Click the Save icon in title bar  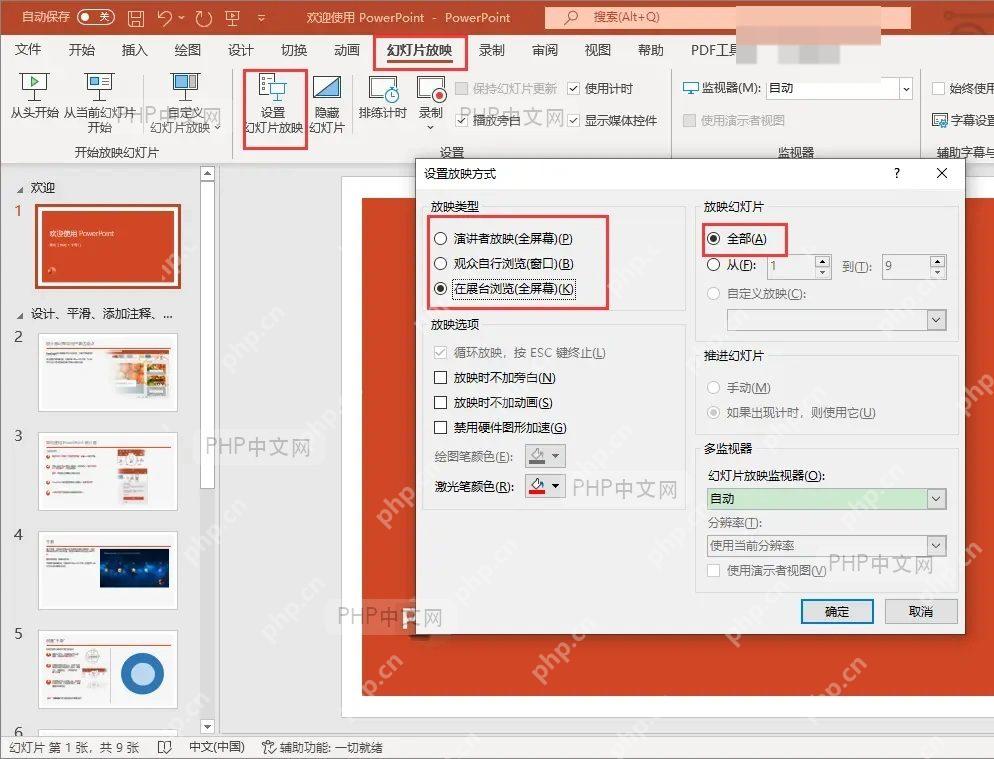click(x=136, y=18)
